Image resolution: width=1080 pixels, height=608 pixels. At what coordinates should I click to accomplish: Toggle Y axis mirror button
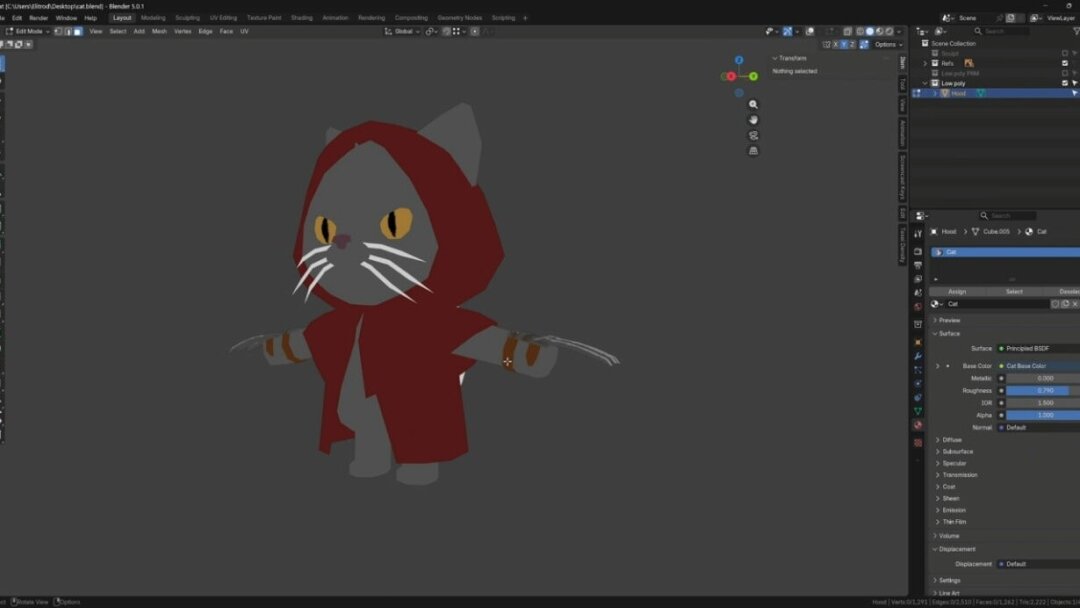pyautogui.click(x=844, y=44)
